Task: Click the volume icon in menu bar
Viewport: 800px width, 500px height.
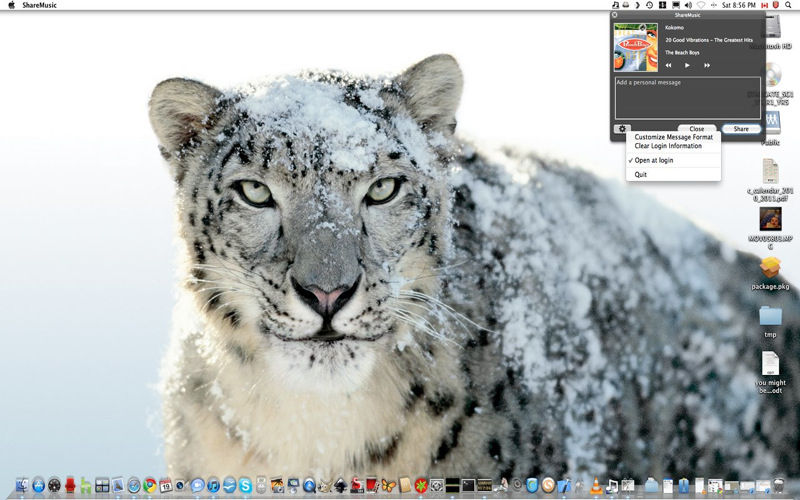Action: (688, 5)
